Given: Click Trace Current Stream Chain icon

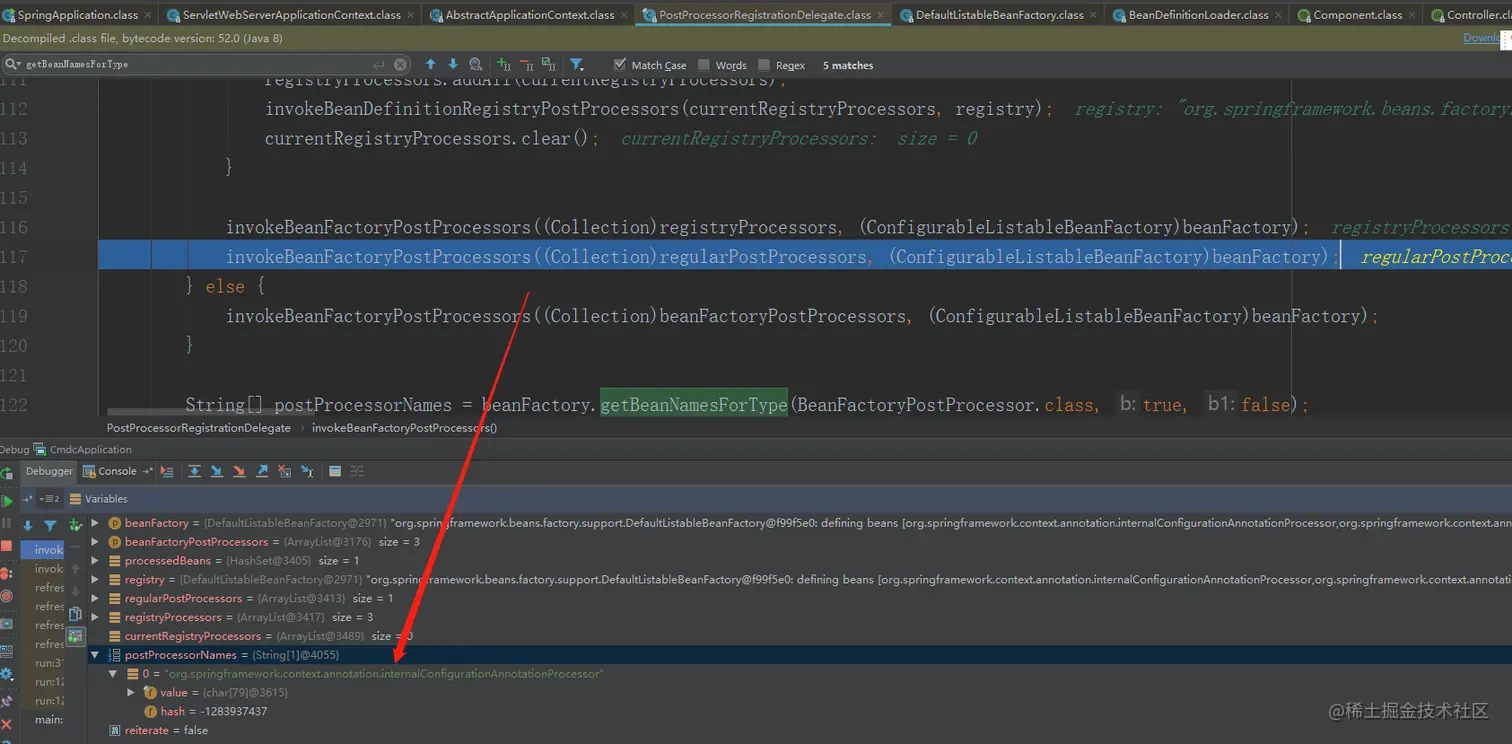Looking at the screenshot, I should 357,471.
